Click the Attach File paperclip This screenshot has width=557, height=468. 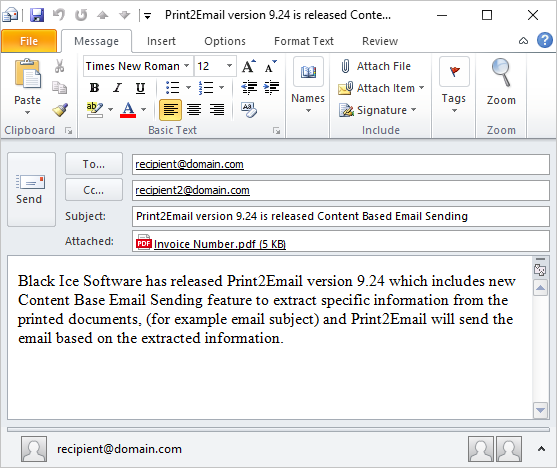[x=375, y=66]
